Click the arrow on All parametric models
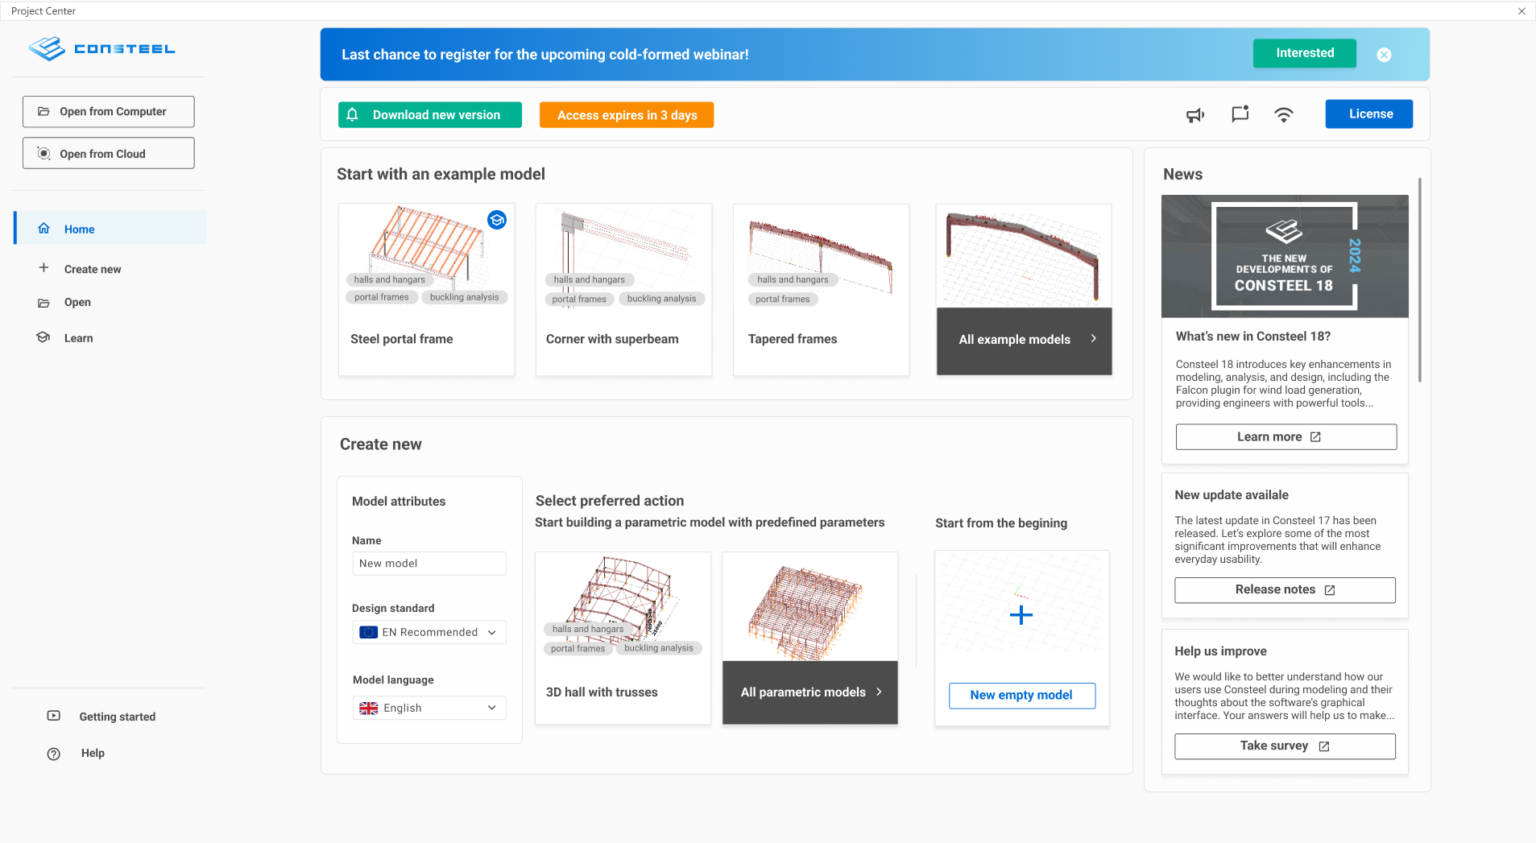1536x843 pixels. tap(879, 692)
